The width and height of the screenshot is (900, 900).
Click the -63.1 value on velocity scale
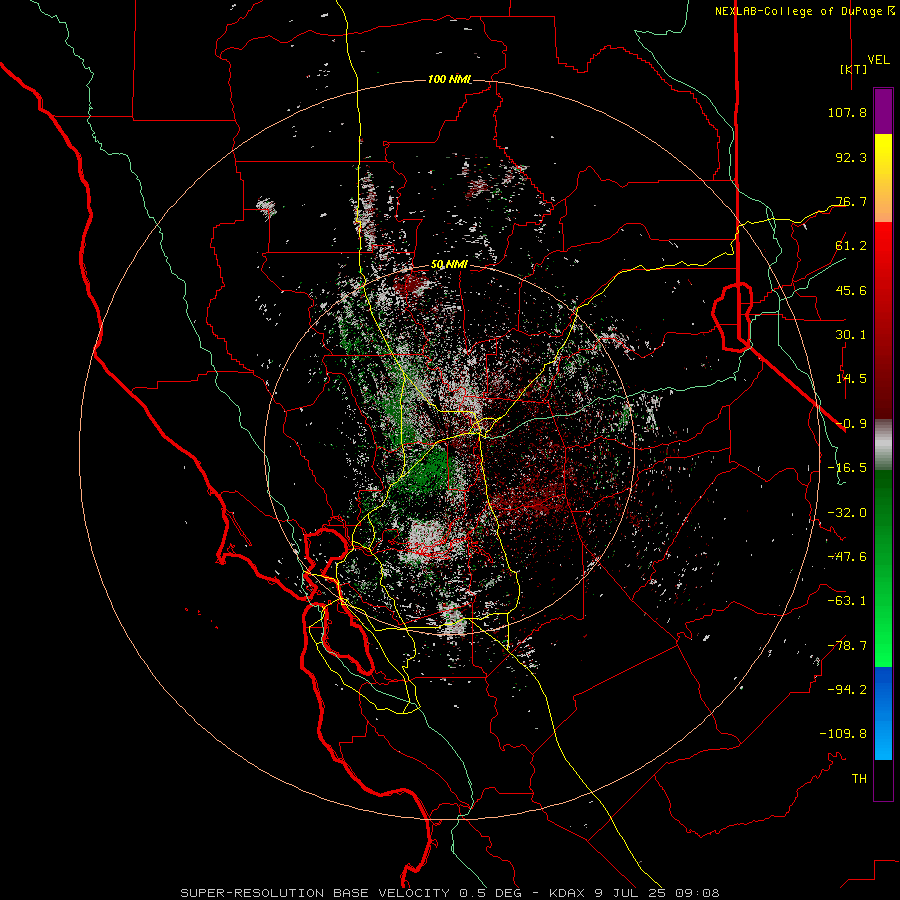(847, 601)
